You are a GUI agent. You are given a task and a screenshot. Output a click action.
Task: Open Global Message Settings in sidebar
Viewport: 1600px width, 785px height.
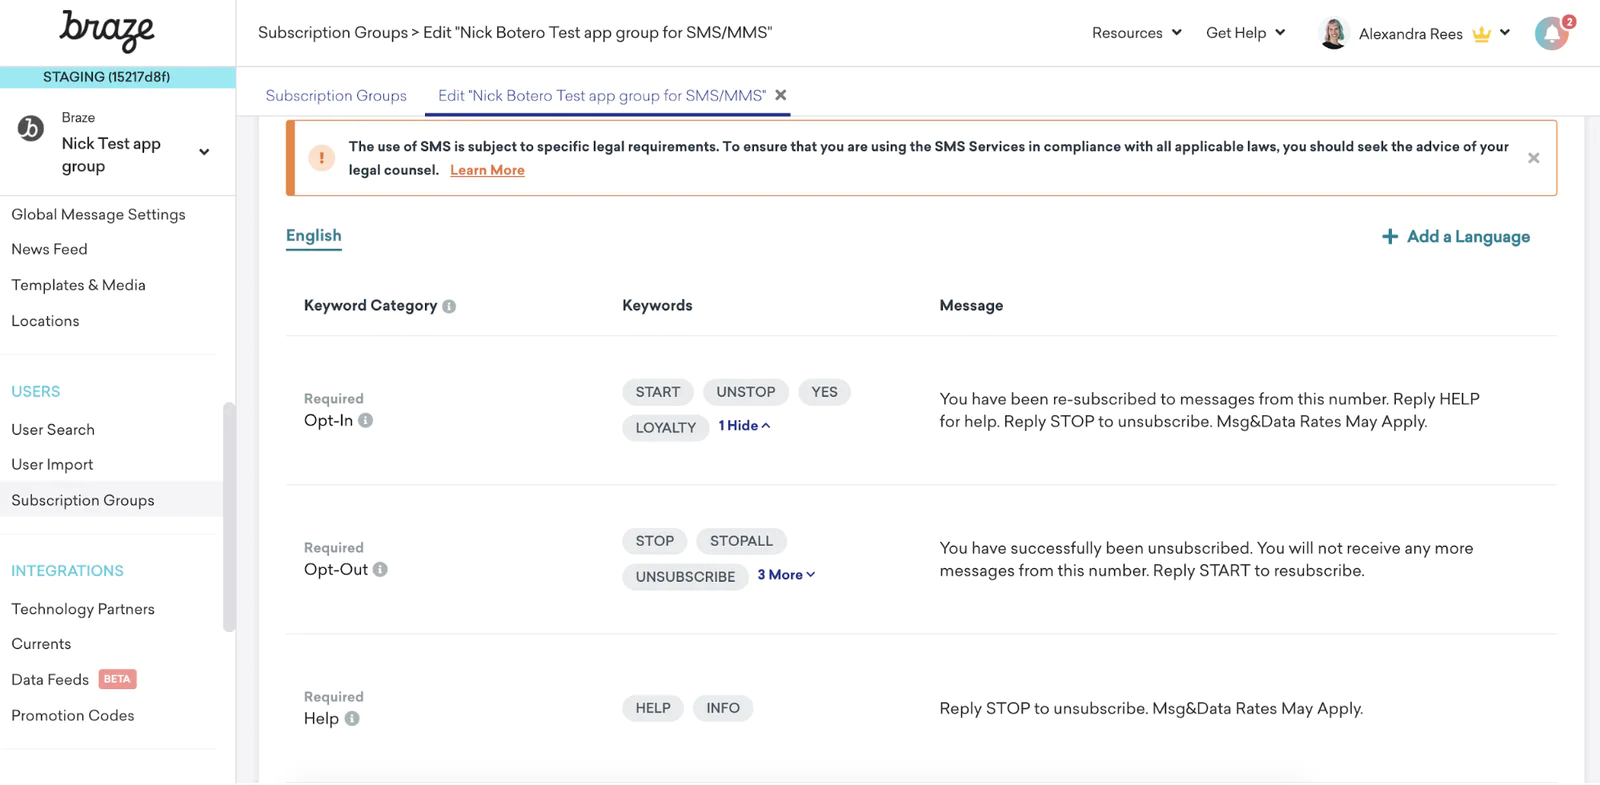click(x=98, y=214)
